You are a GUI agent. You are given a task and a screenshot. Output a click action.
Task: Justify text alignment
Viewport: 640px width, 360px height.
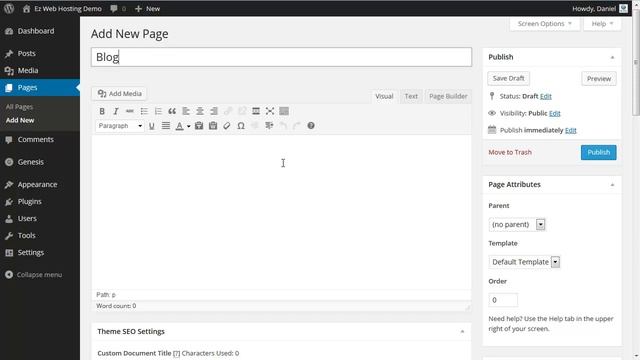(x=166, y=126)
